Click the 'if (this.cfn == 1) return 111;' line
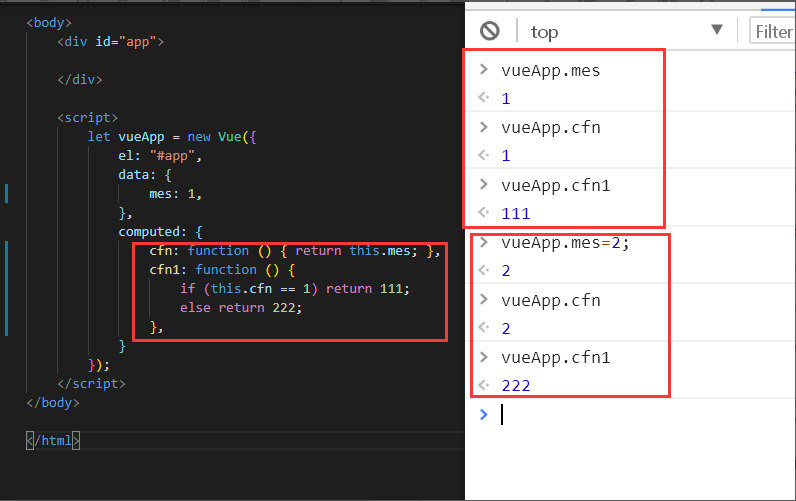Viewport: 796px width, 501px height. (x=294, y=289)
